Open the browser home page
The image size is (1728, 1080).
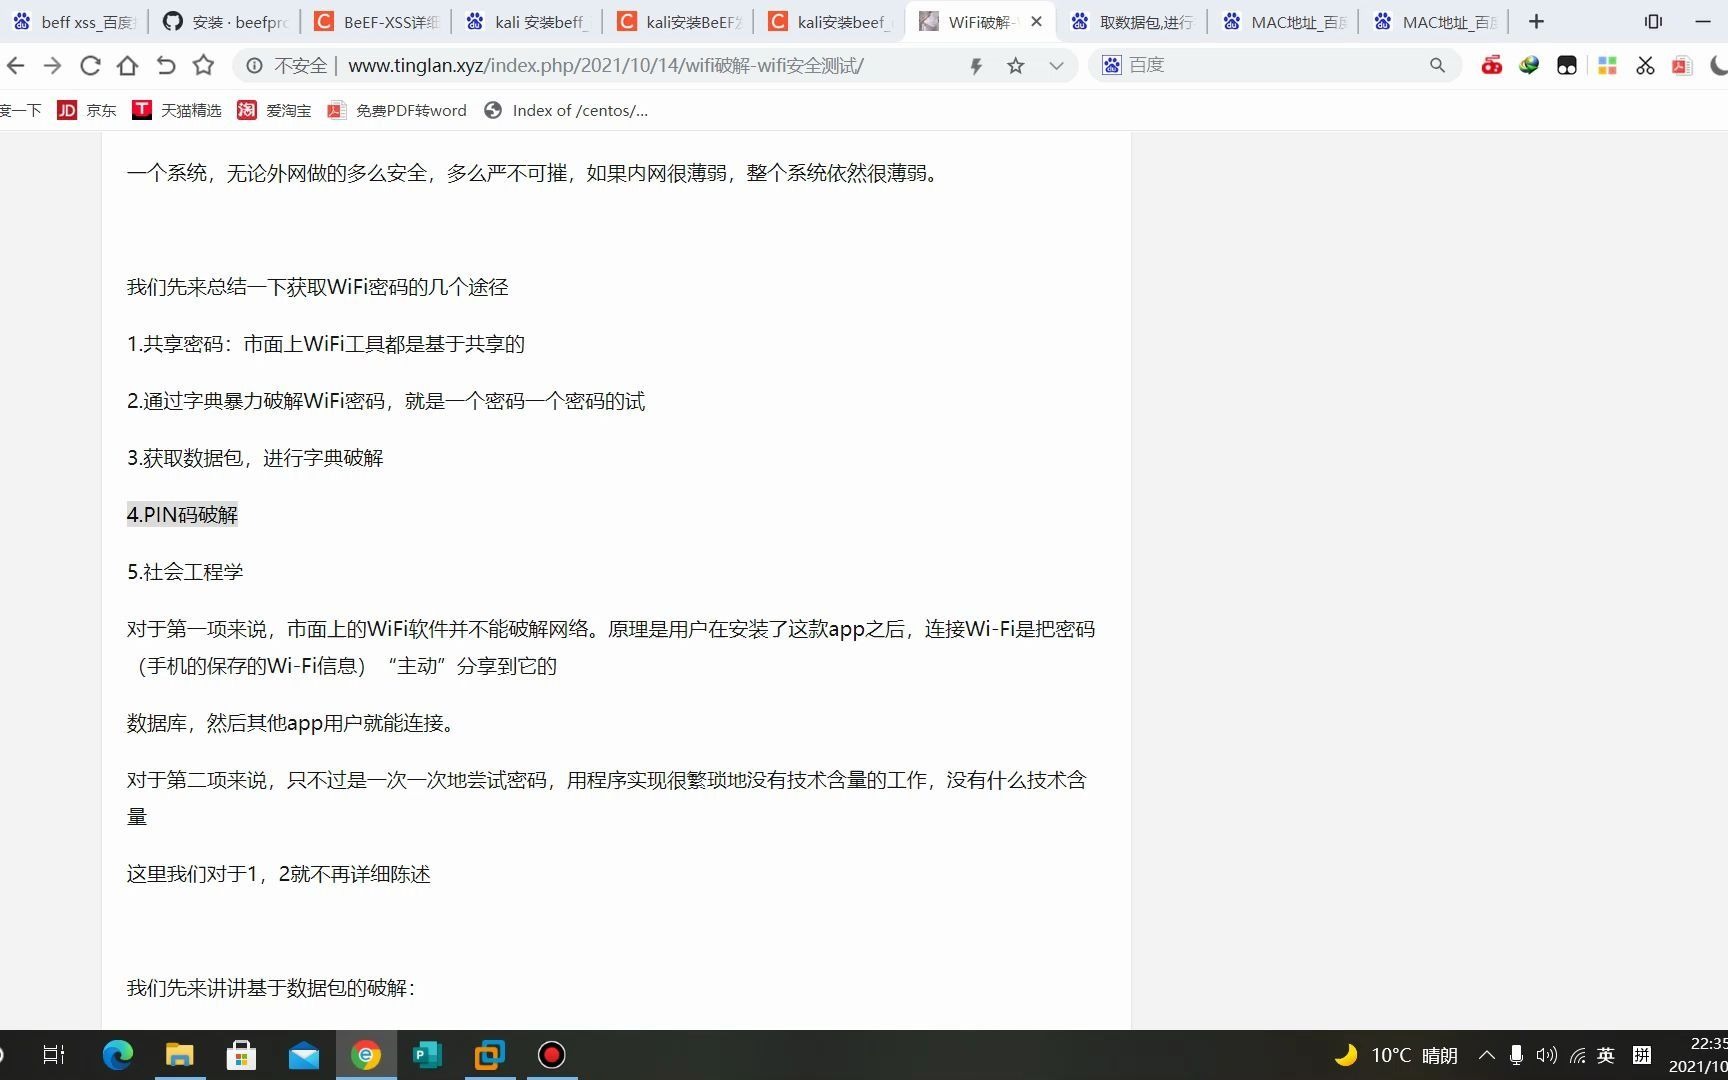coord(127,66)
